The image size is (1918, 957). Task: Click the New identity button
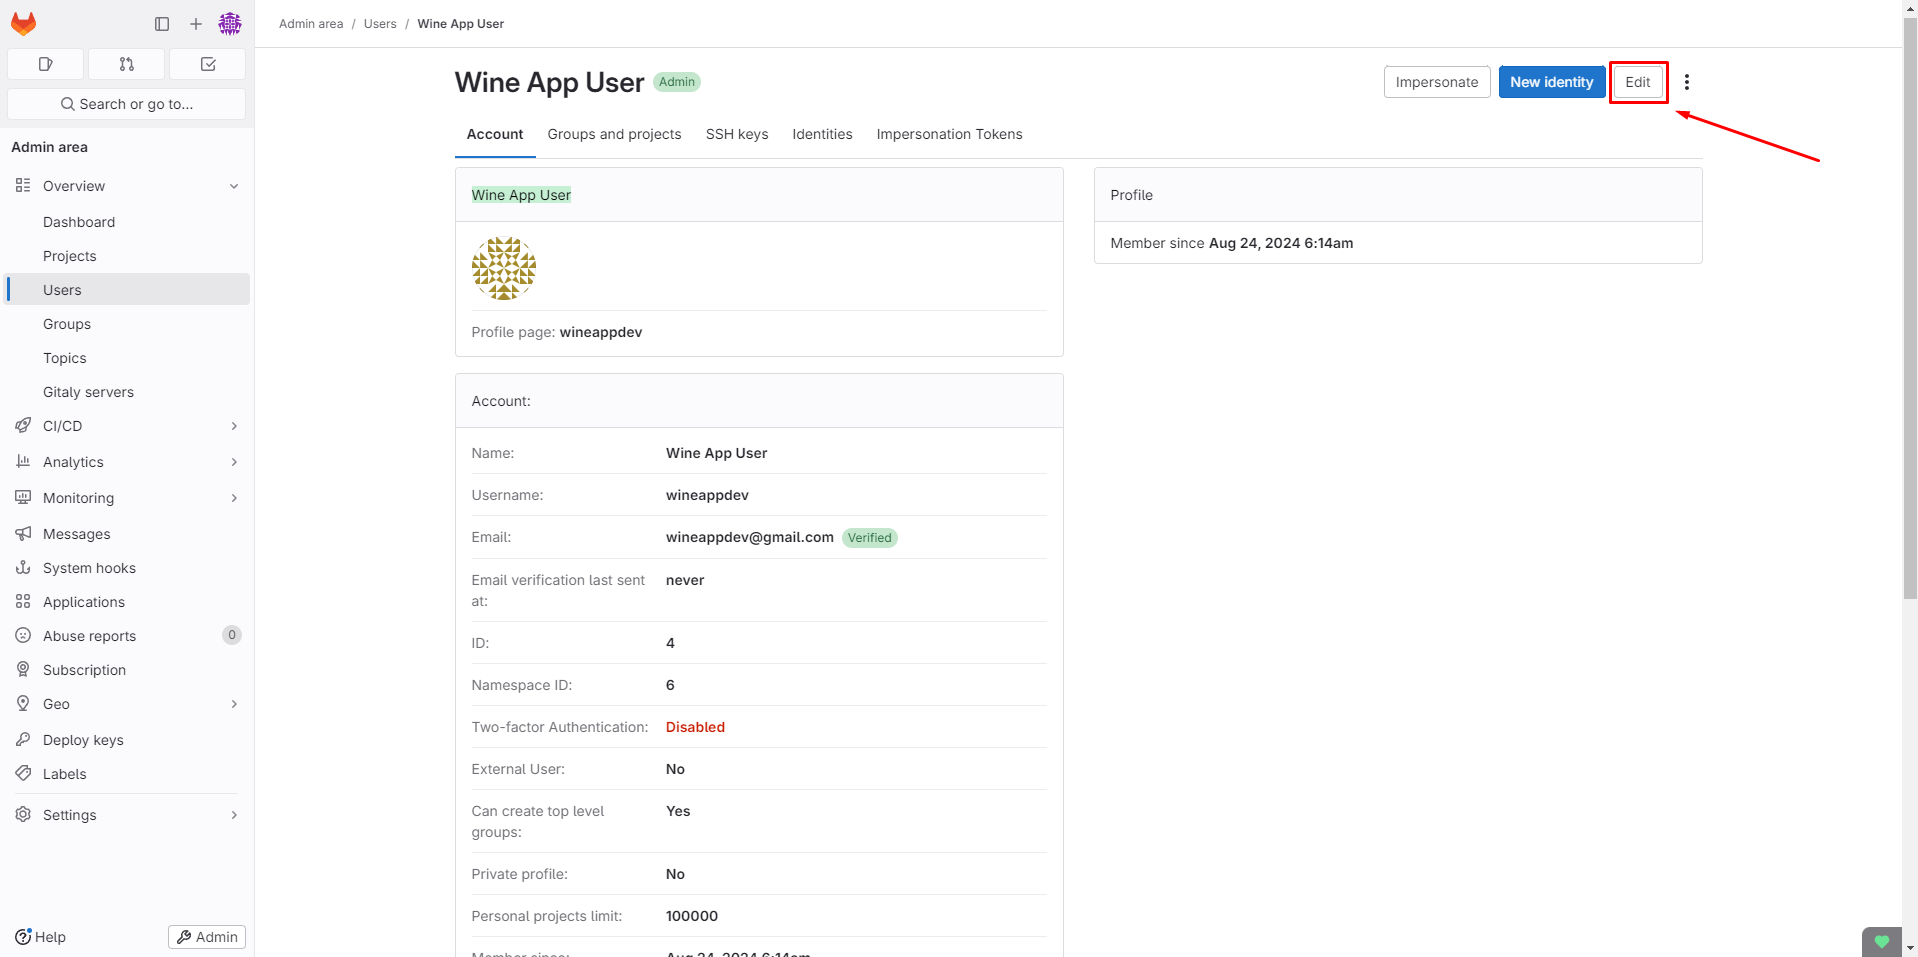pos(1551,82)
